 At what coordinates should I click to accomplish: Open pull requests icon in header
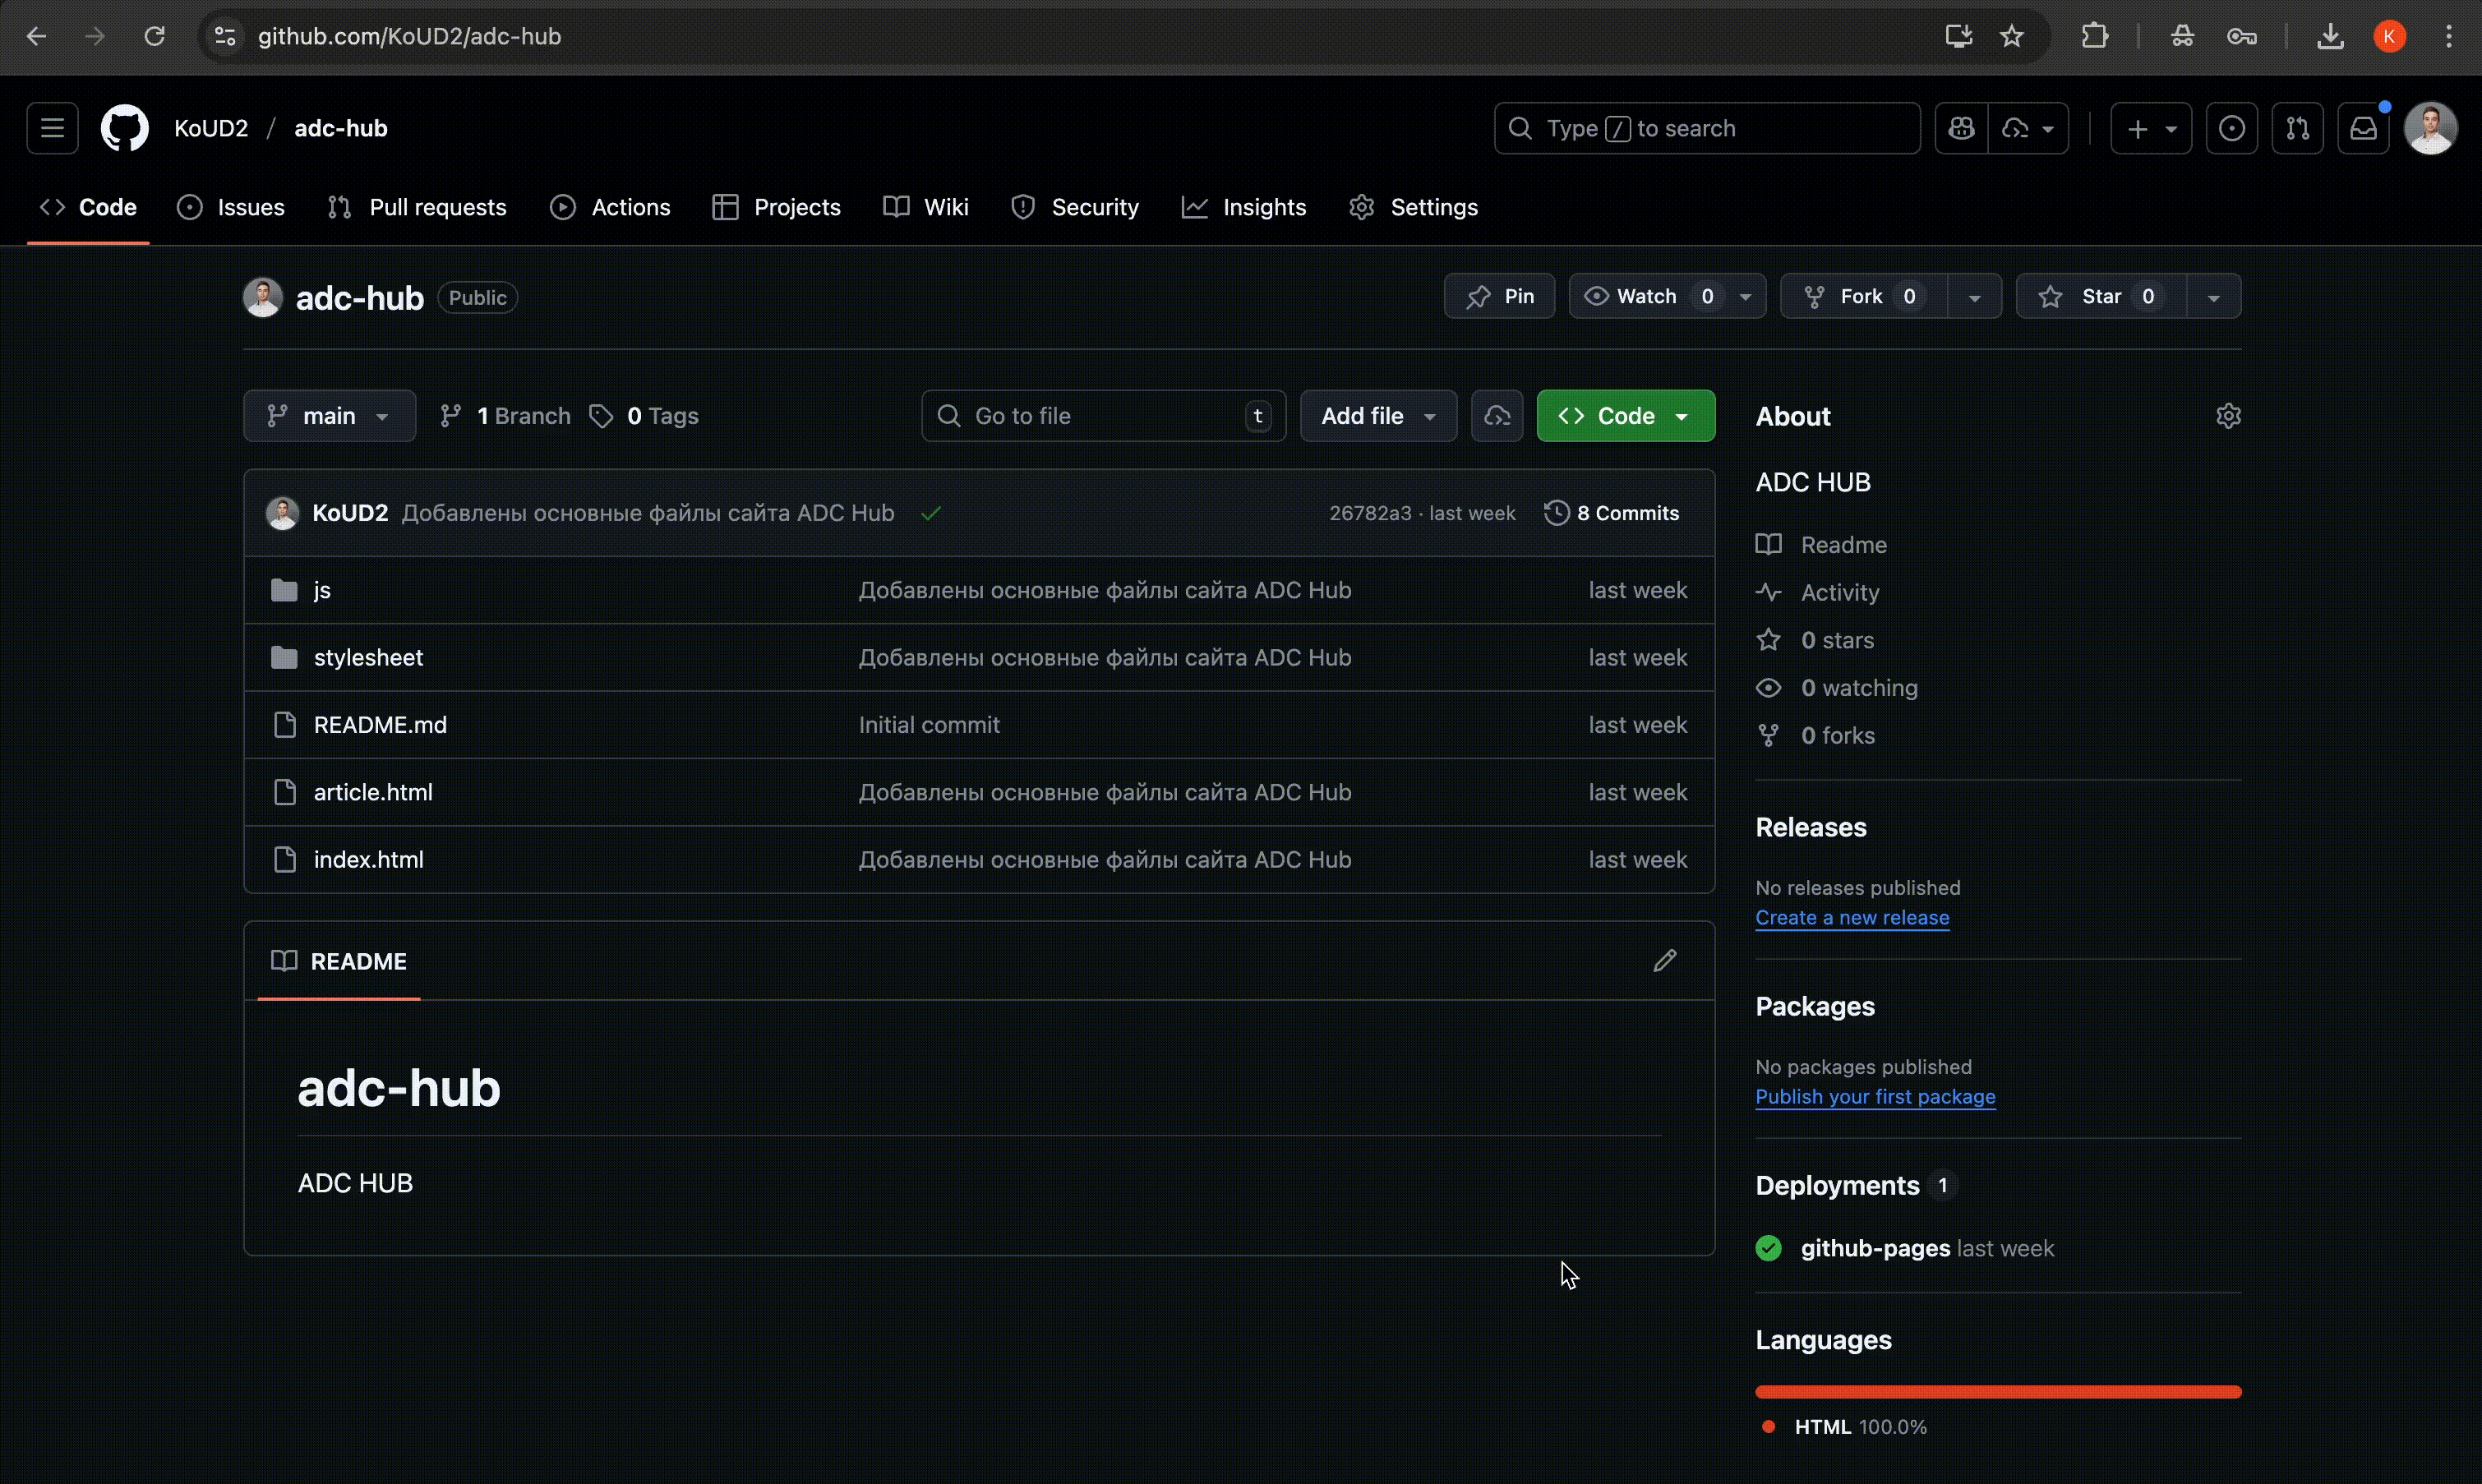click(2298, 128)
